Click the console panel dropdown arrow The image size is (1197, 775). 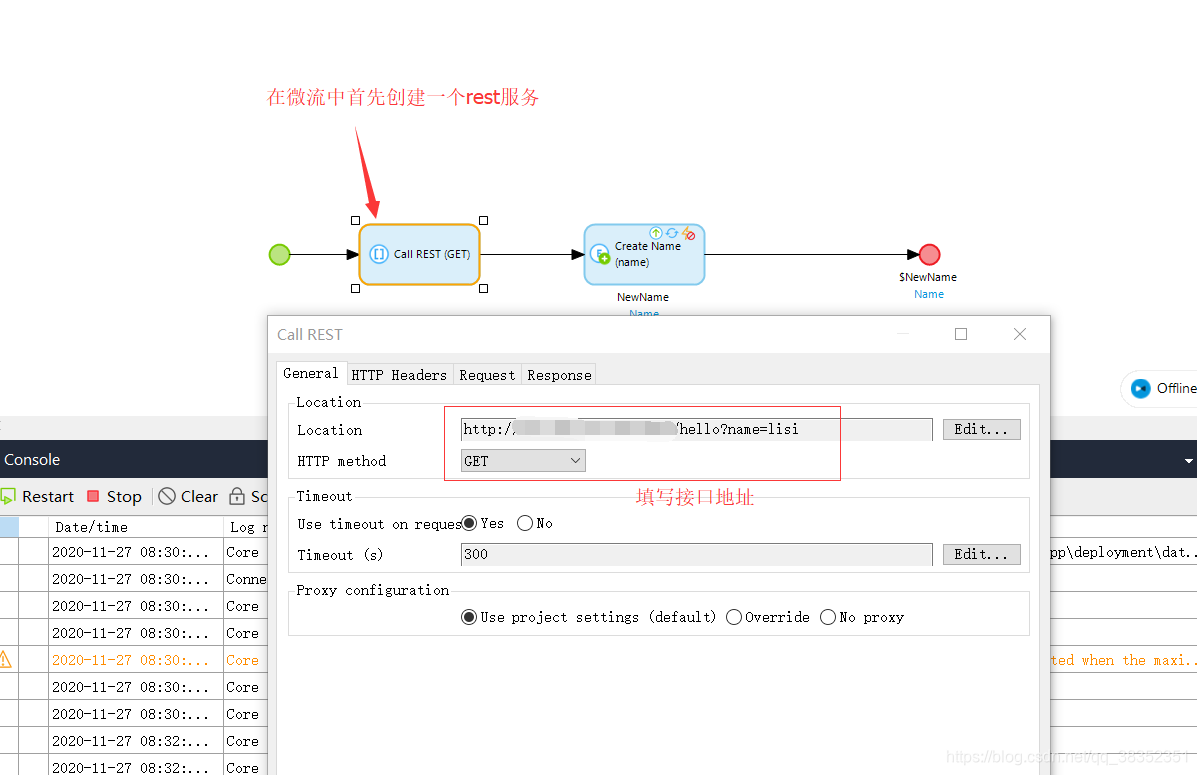tap(1189, 460)
